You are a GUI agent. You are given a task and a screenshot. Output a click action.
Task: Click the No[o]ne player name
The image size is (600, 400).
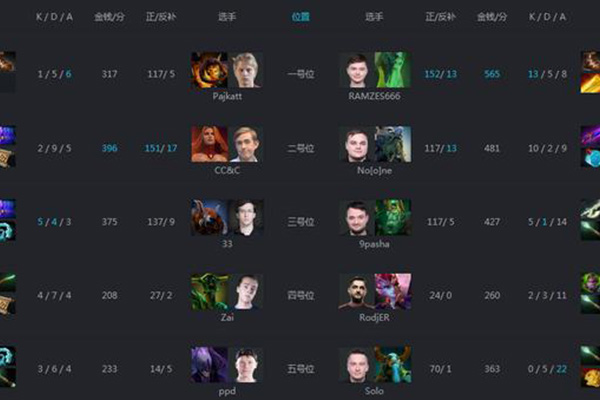tap(374, 170)
